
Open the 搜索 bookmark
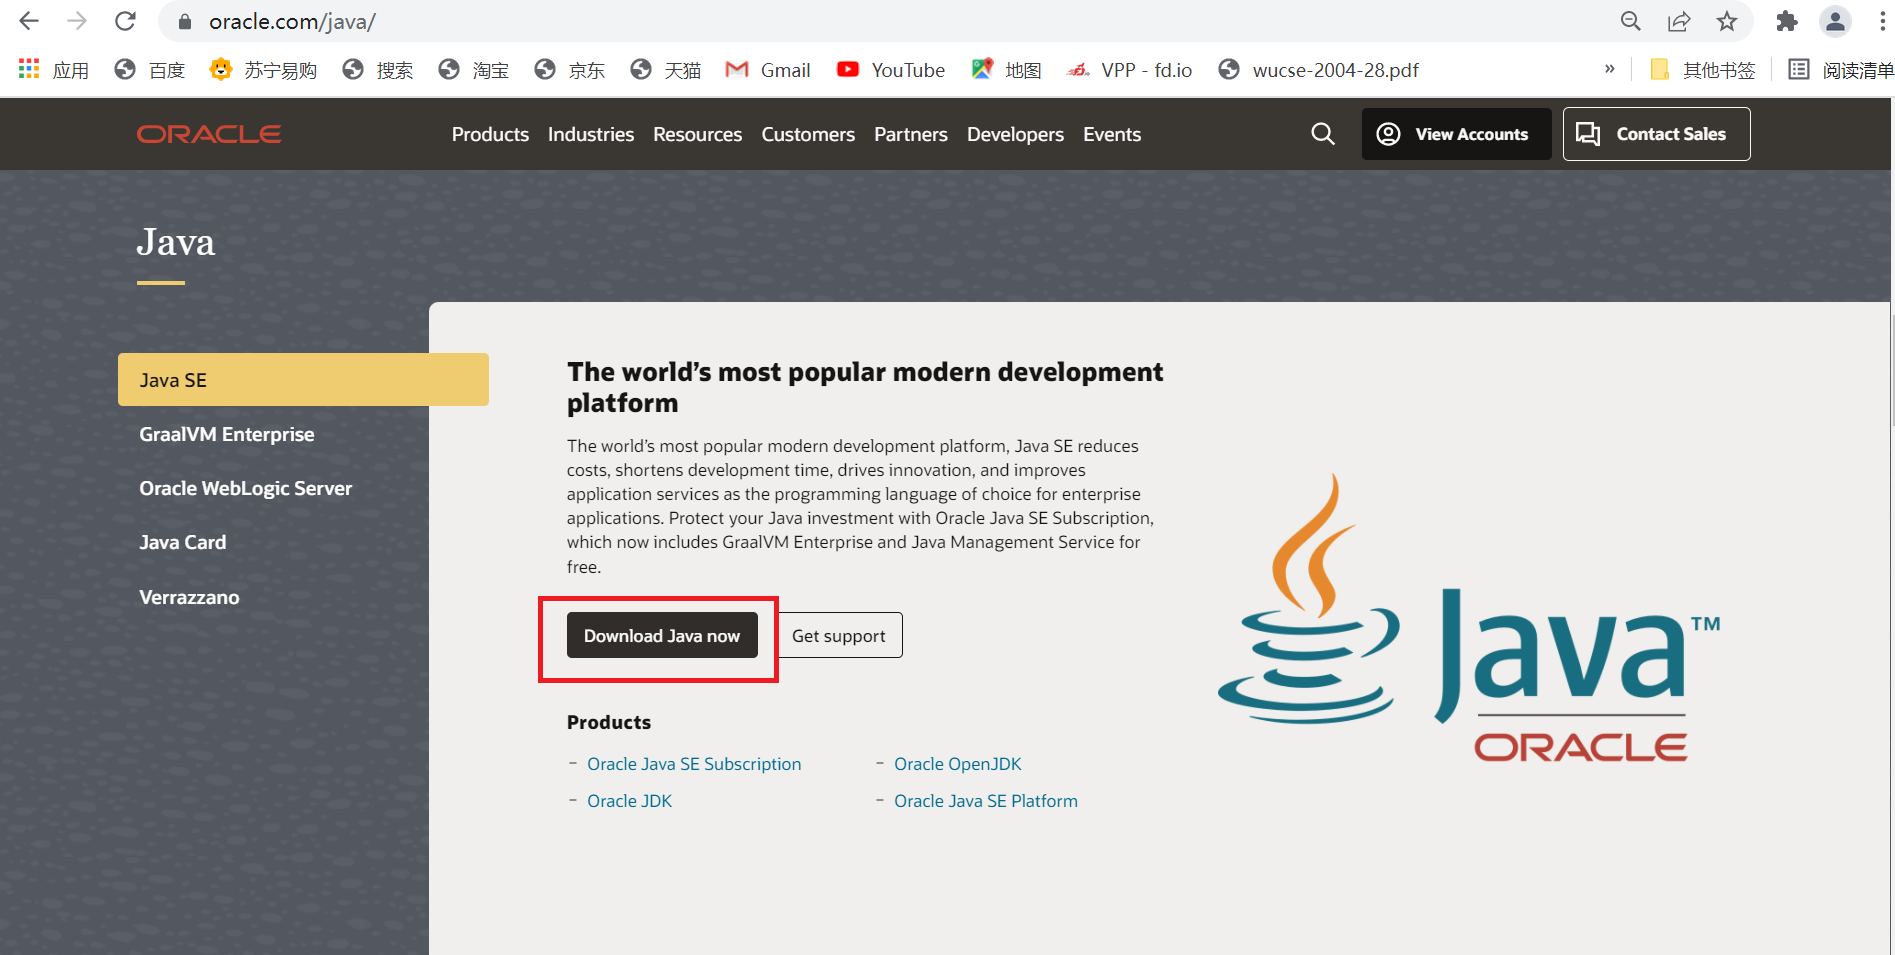(378, 70)
